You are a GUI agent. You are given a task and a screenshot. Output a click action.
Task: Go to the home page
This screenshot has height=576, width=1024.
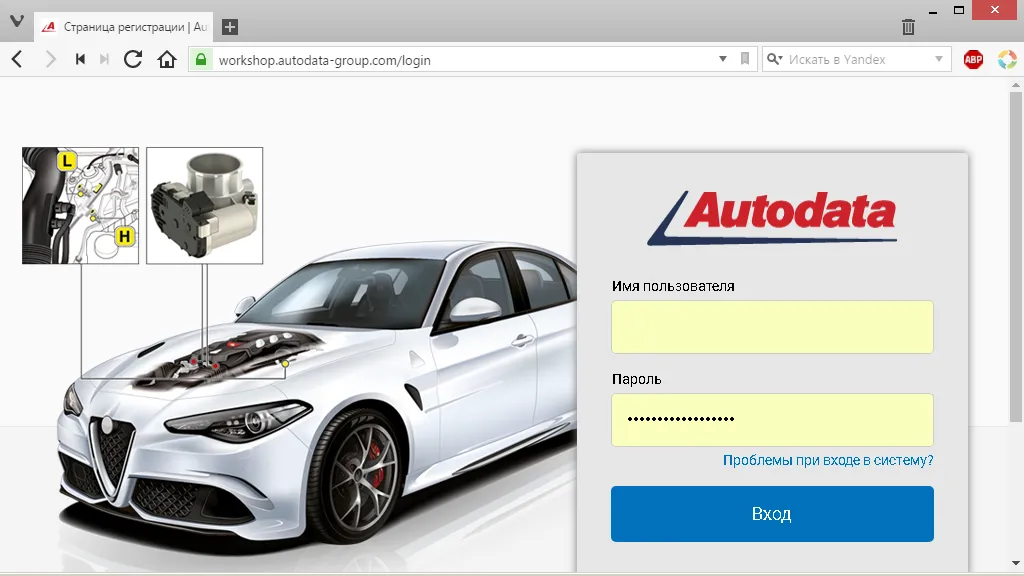click(167, 59)
